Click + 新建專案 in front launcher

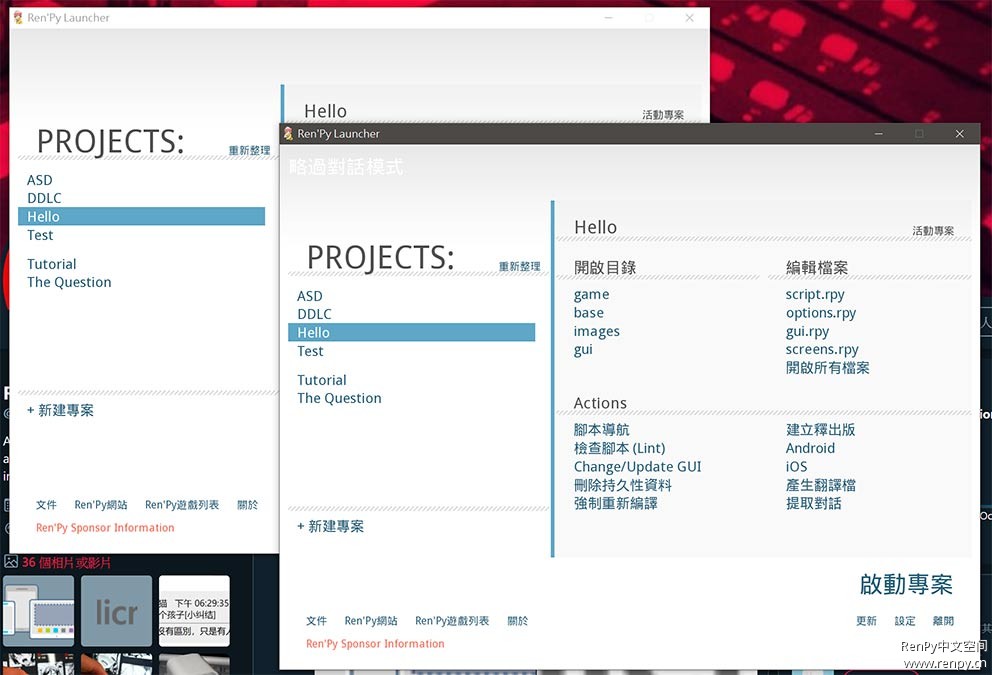click(x=330, y=526)
